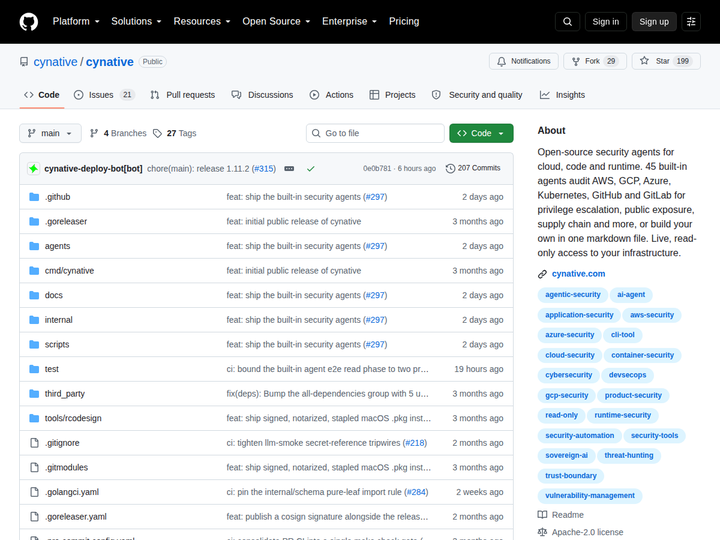720x540 pixels.
Task: Go to the GitHub home logo
Action: click(x=28, y=22)
